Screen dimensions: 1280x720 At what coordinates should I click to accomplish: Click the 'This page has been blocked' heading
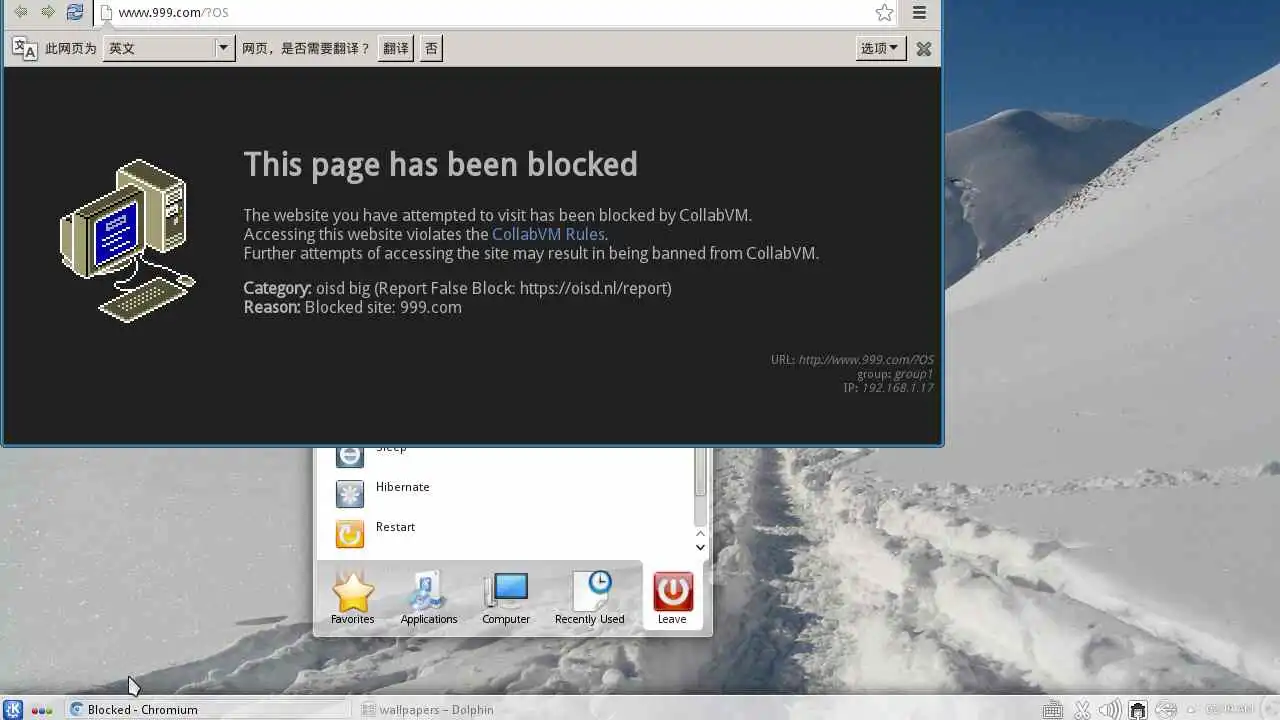click(440, 164)
